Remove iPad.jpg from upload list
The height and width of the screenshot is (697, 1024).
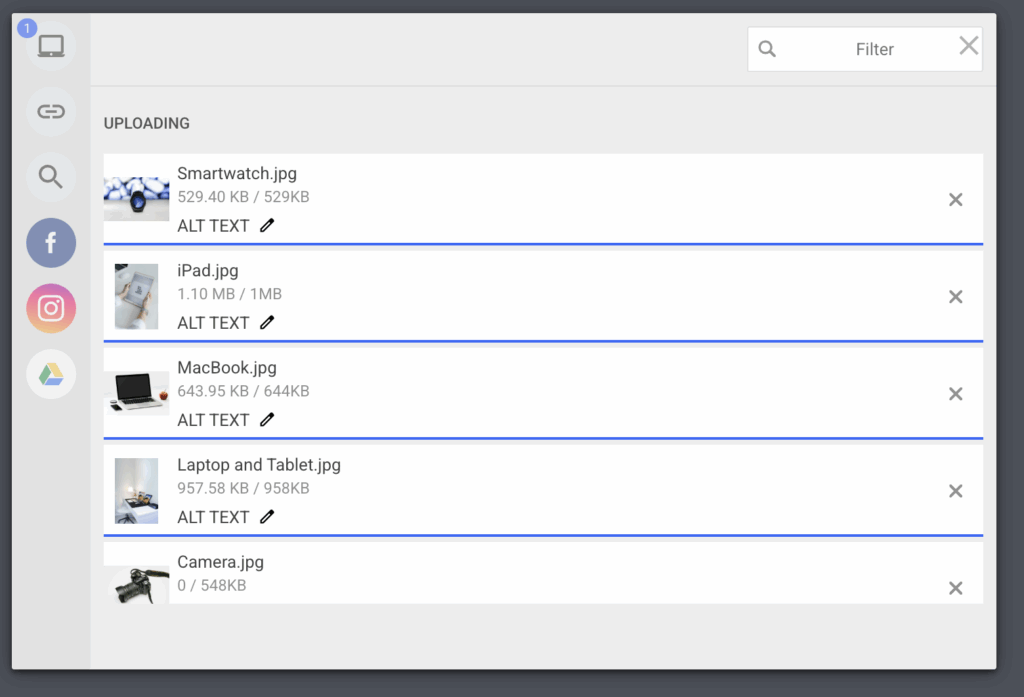(955, 297)
